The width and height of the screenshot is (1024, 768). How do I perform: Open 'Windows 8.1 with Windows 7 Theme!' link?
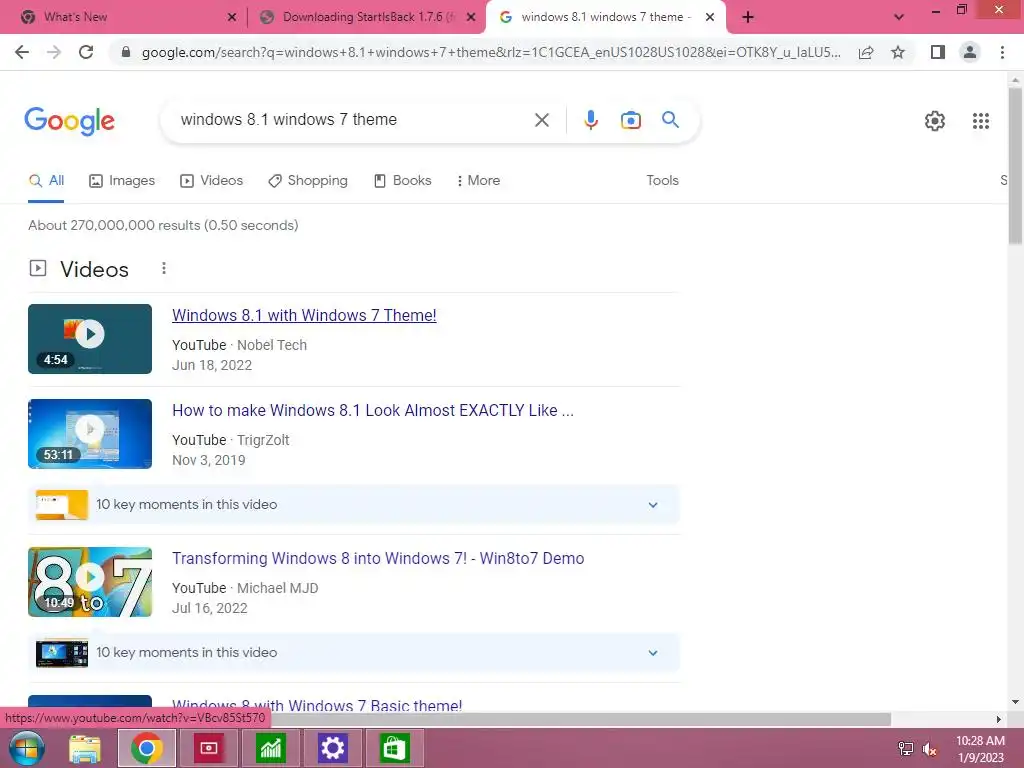pos(304,315)
